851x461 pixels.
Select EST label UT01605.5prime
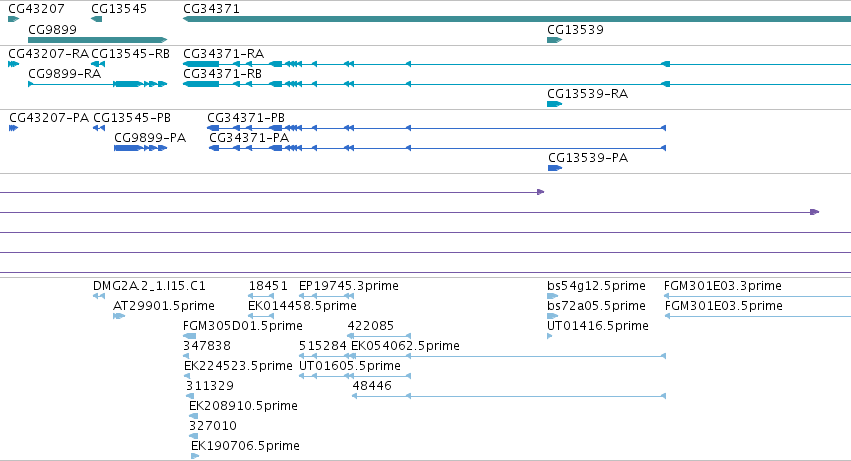(350, 365)
